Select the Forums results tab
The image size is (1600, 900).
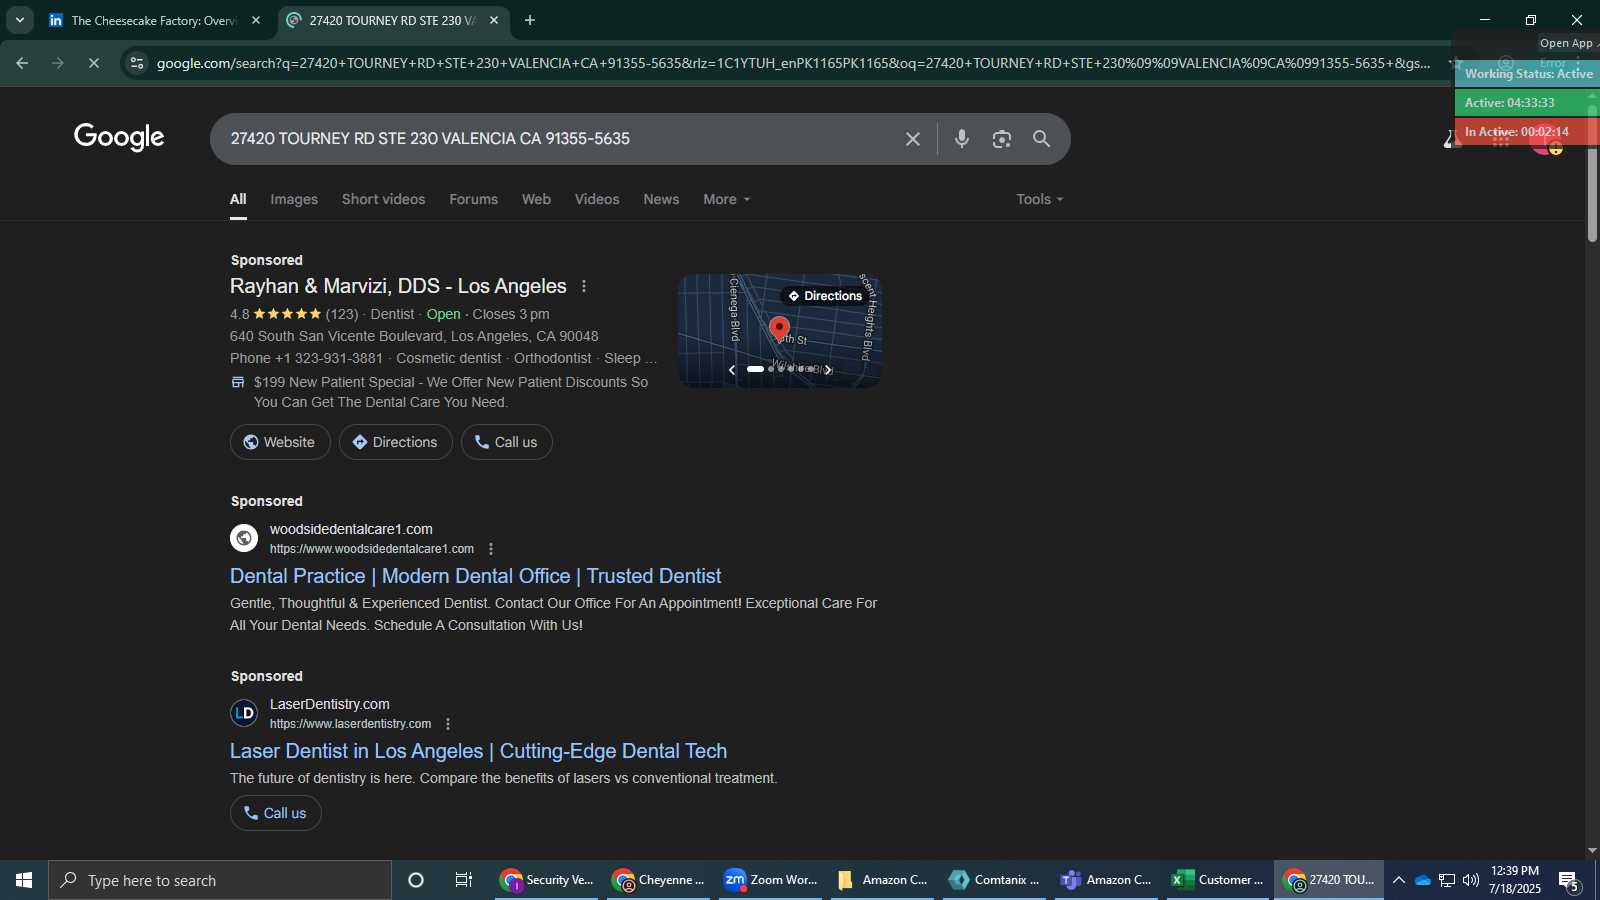[473, 199]
